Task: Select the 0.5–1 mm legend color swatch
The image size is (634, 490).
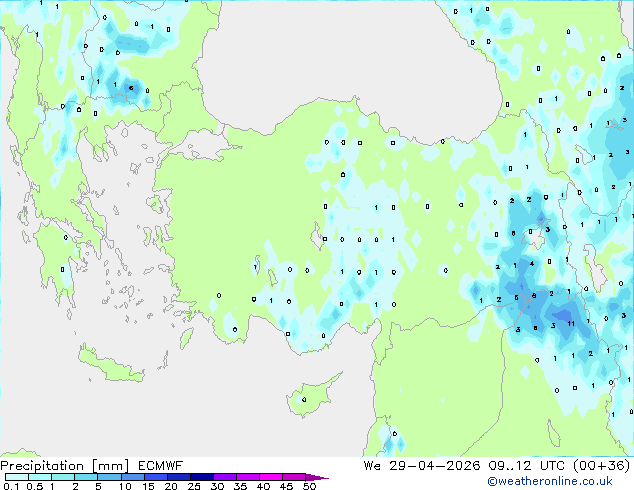Action: pyautogui.click(x=40, y=477)
